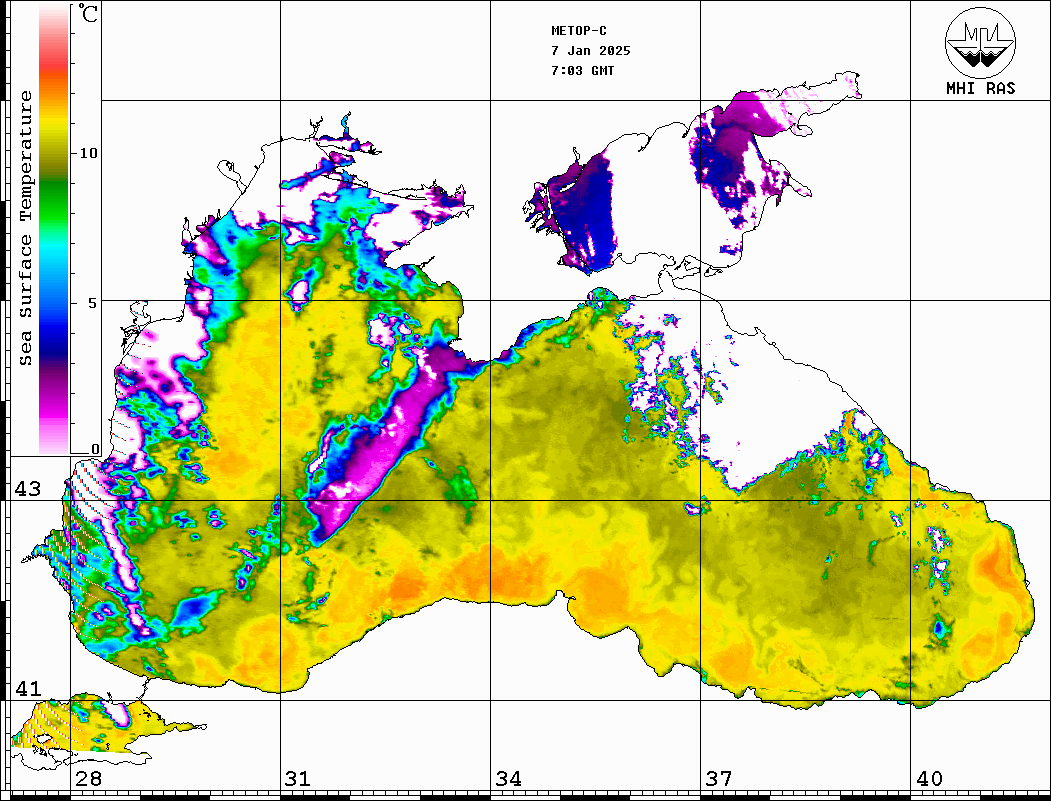The height and width of the screenshot is (801, 1051).
Task: Click the latitude label 41
Action: (27, 688)
